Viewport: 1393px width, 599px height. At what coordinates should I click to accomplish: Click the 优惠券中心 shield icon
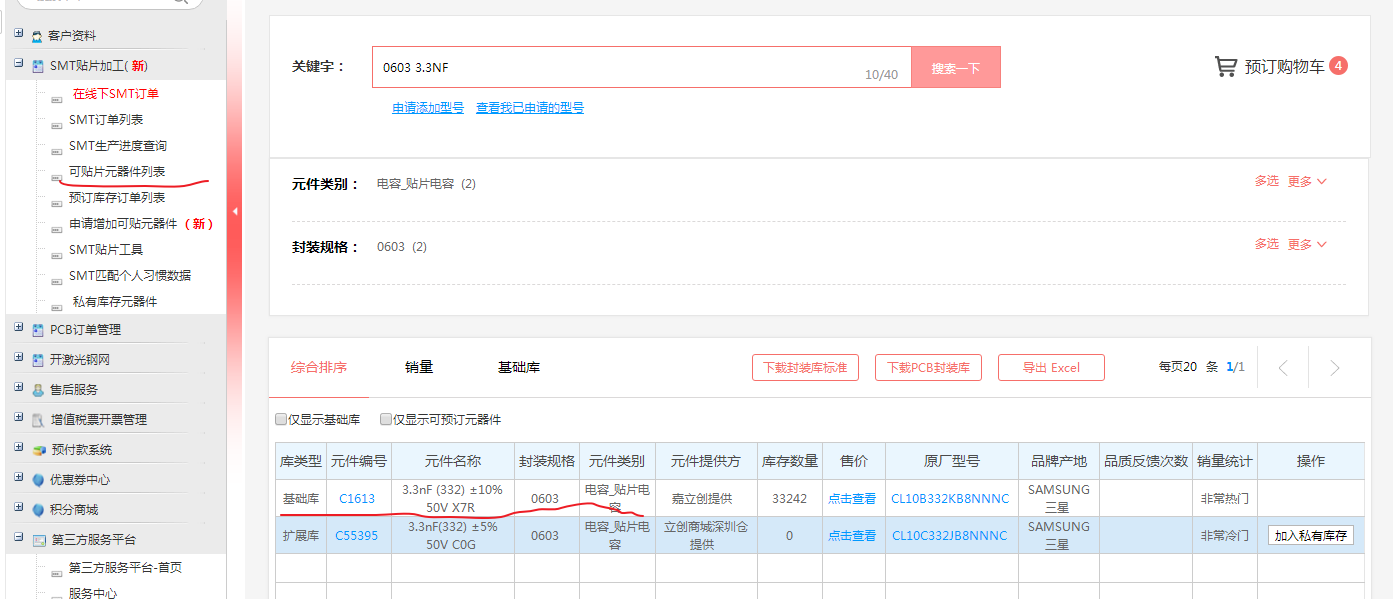[x=37, y=480]
